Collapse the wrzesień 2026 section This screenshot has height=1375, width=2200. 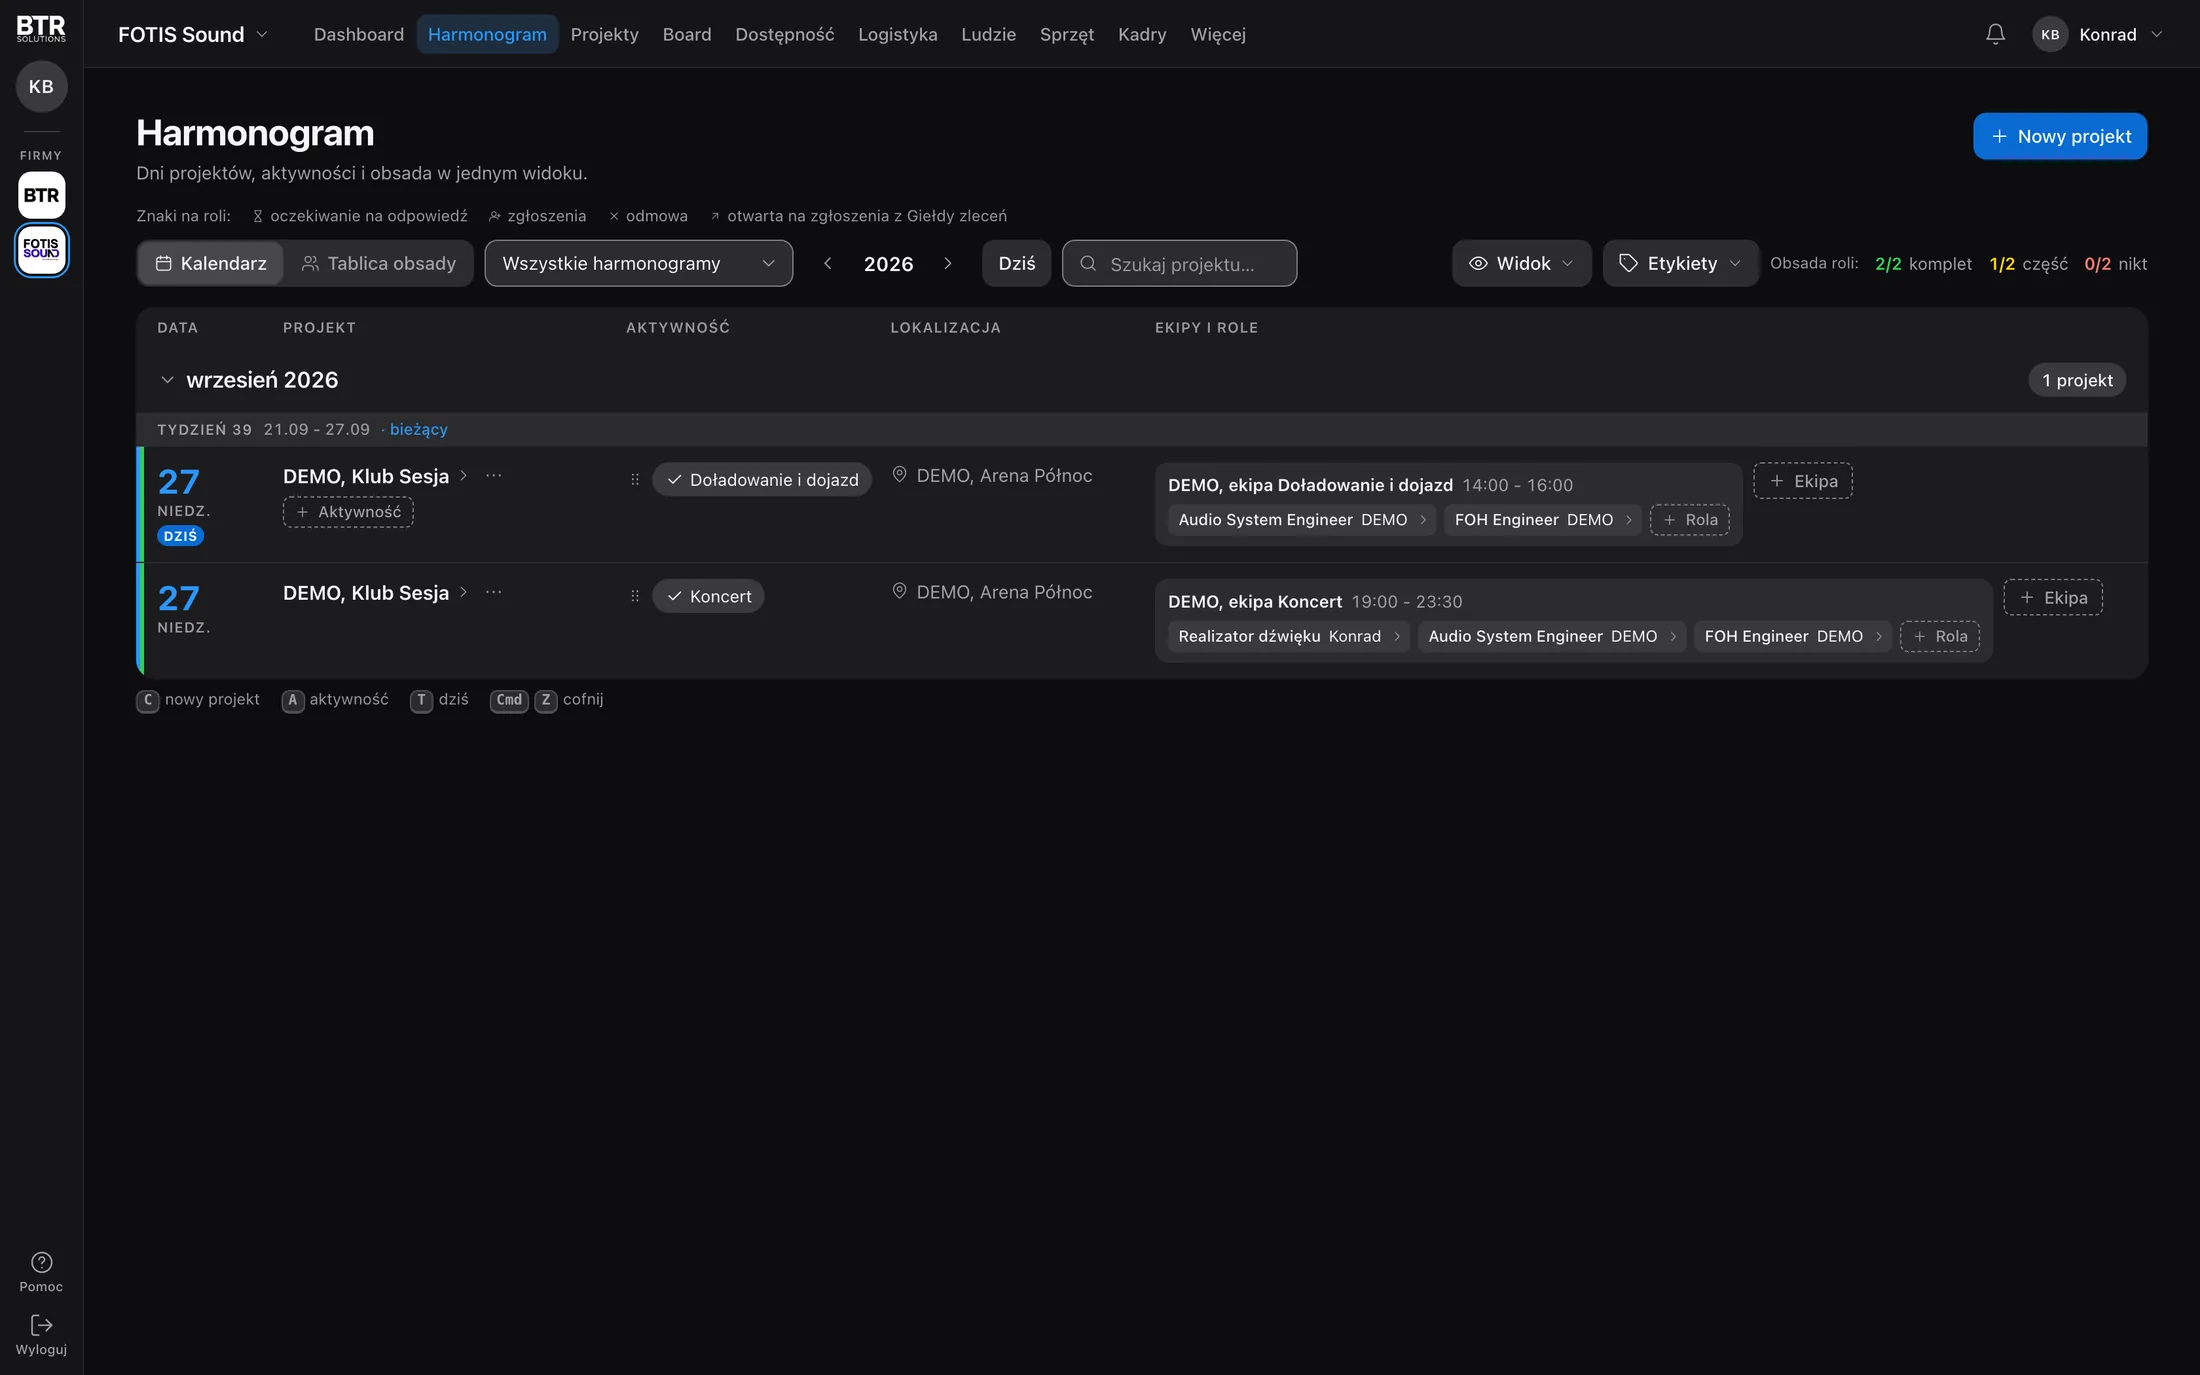(x=167, y=380)
